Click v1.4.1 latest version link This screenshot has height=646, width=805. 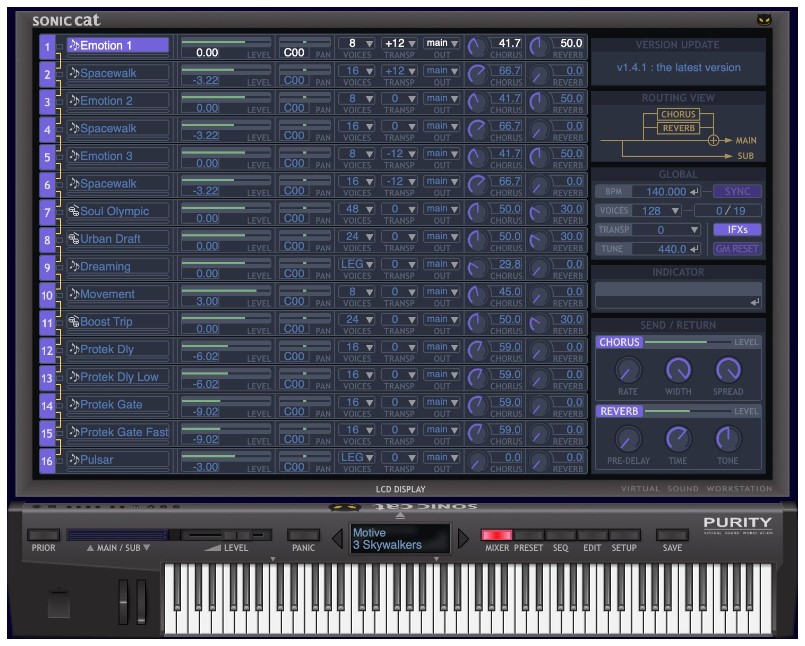pos(678,67)
